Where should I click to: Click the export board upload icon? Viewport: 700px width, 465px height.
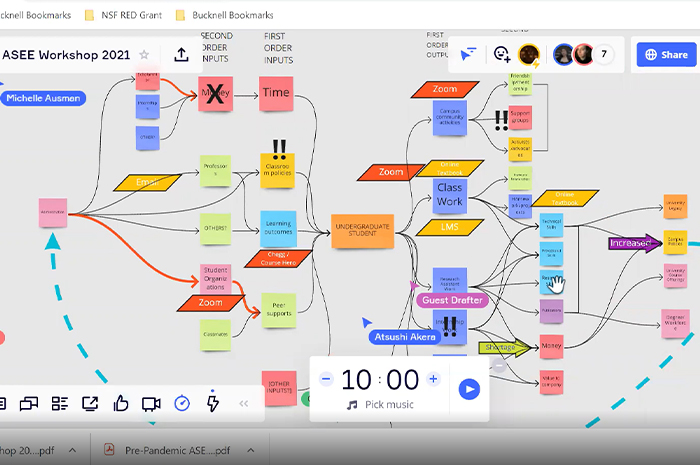coord(181,55)
